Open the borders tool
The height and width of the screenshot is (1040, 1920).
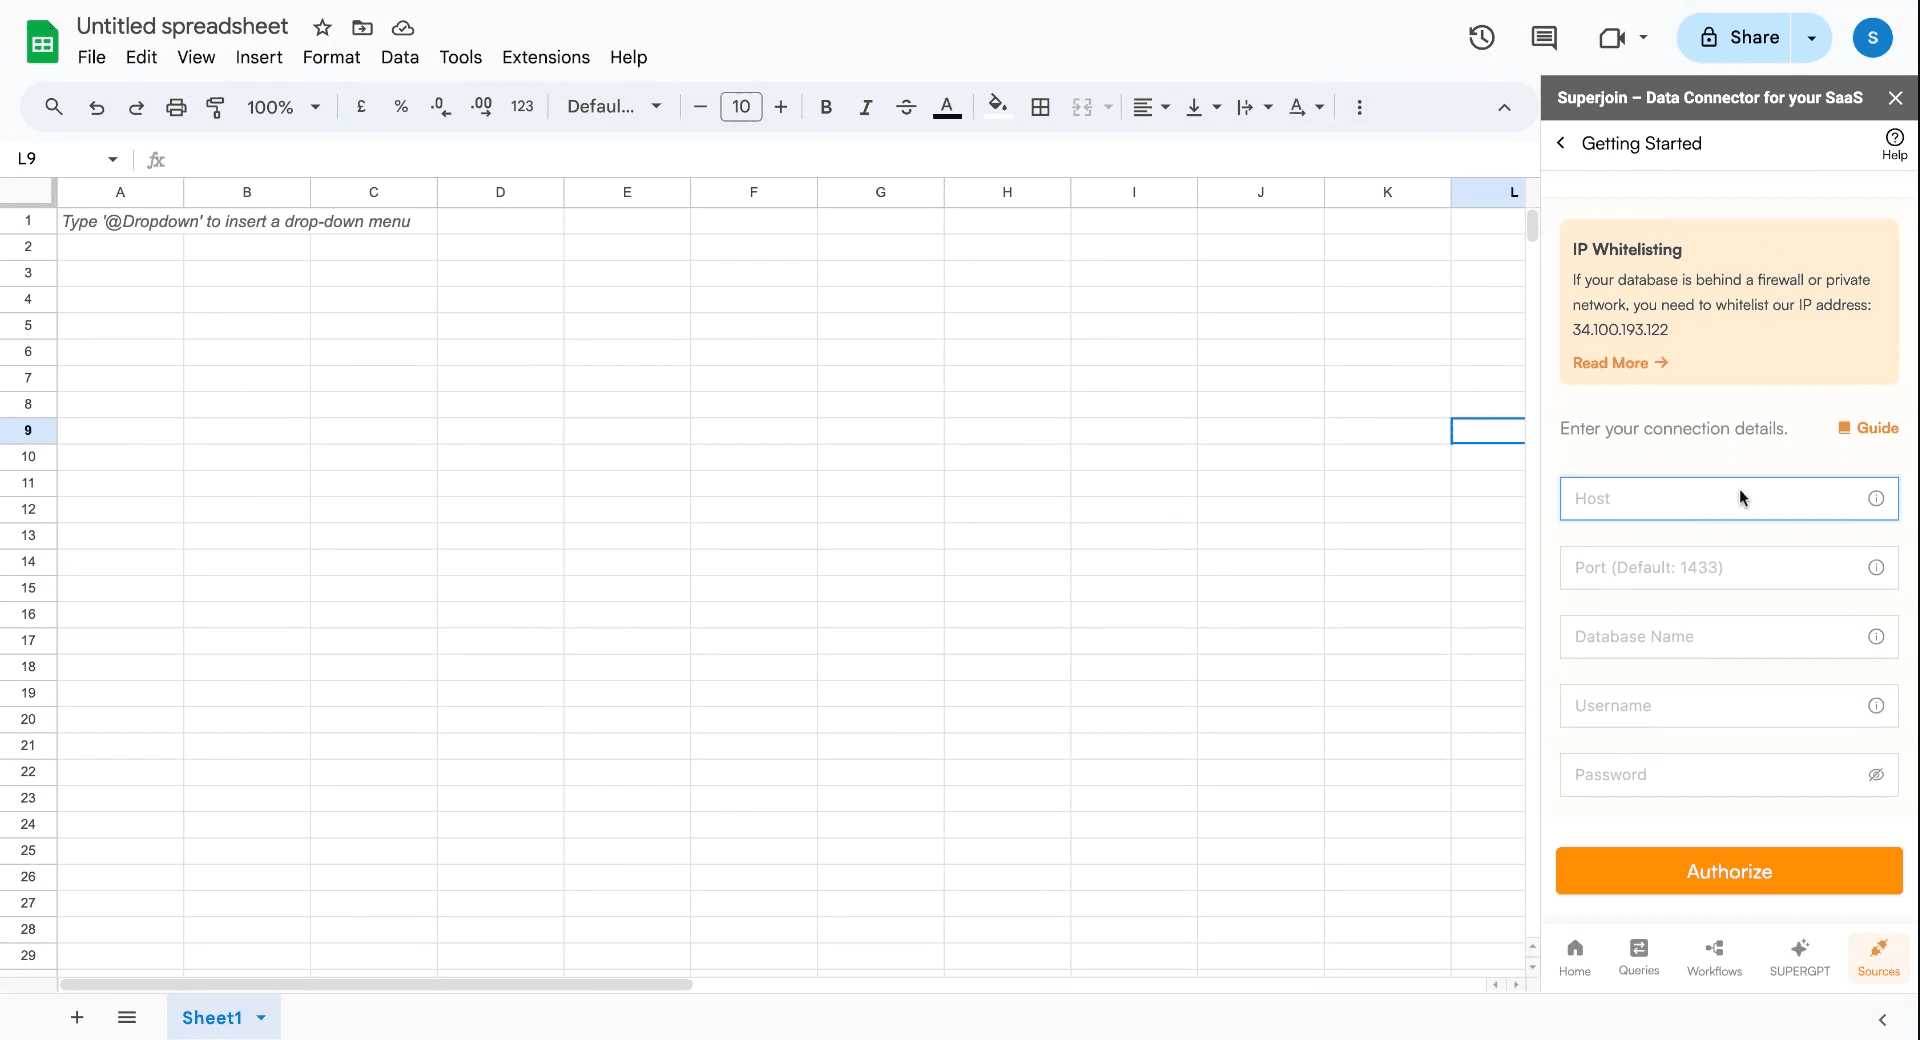point(1040,107)
